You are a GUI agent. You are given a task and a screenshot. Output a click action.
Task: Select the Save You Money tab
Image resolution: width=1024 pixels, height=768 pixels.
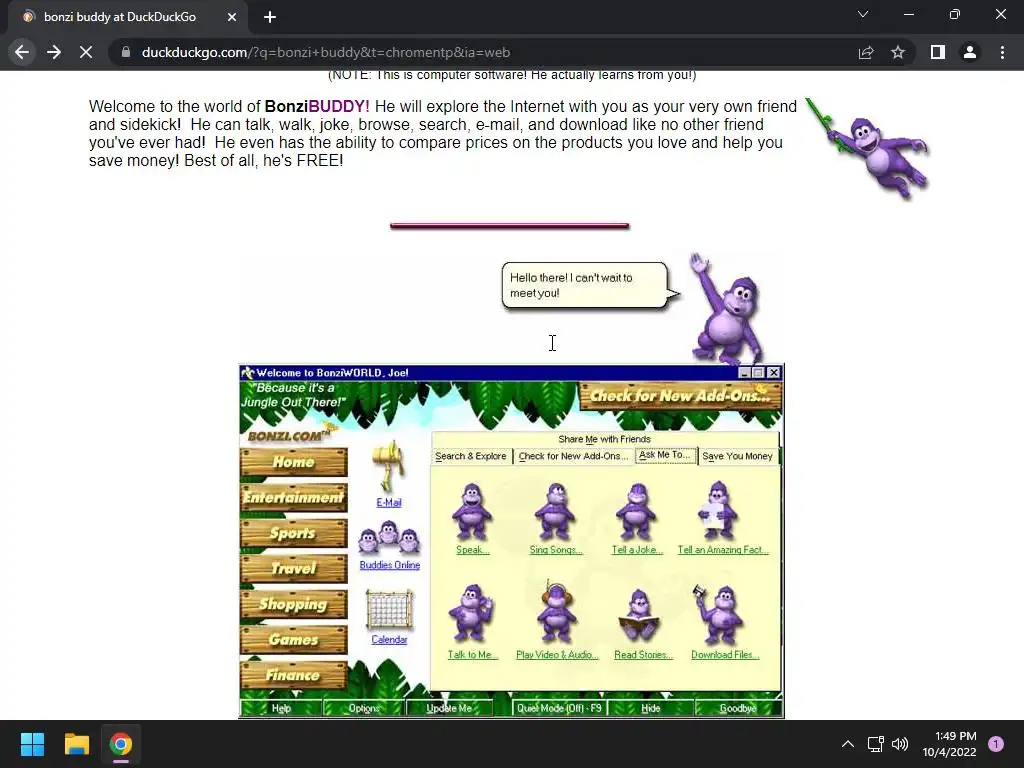737,456
